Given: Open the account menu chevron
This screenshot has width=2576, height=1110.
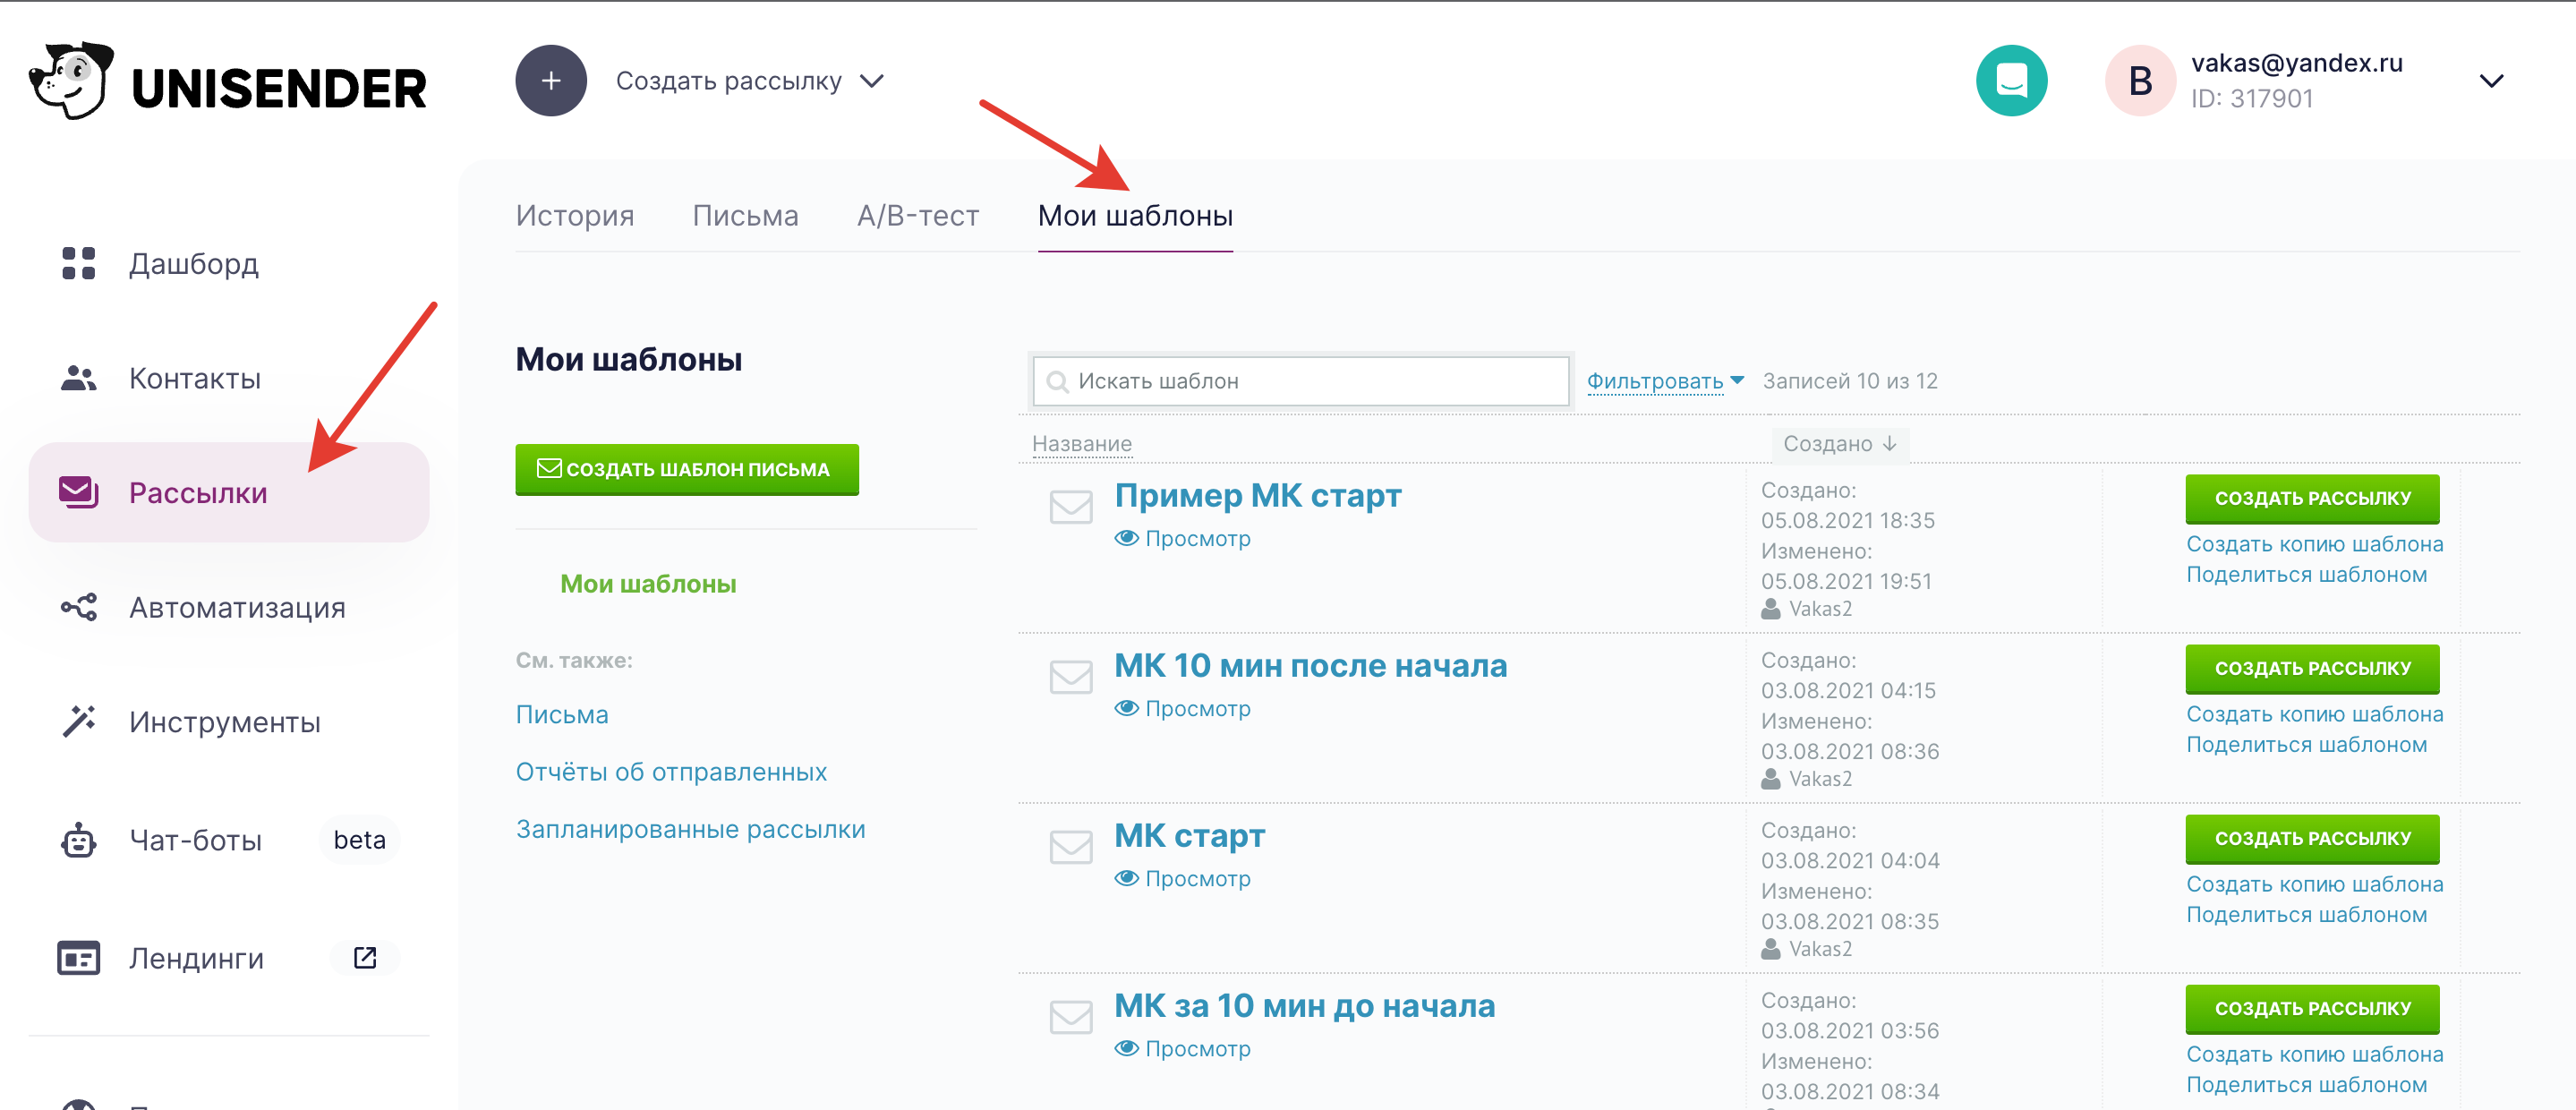Looking at the screenshot, I should tap(2490, 81).
